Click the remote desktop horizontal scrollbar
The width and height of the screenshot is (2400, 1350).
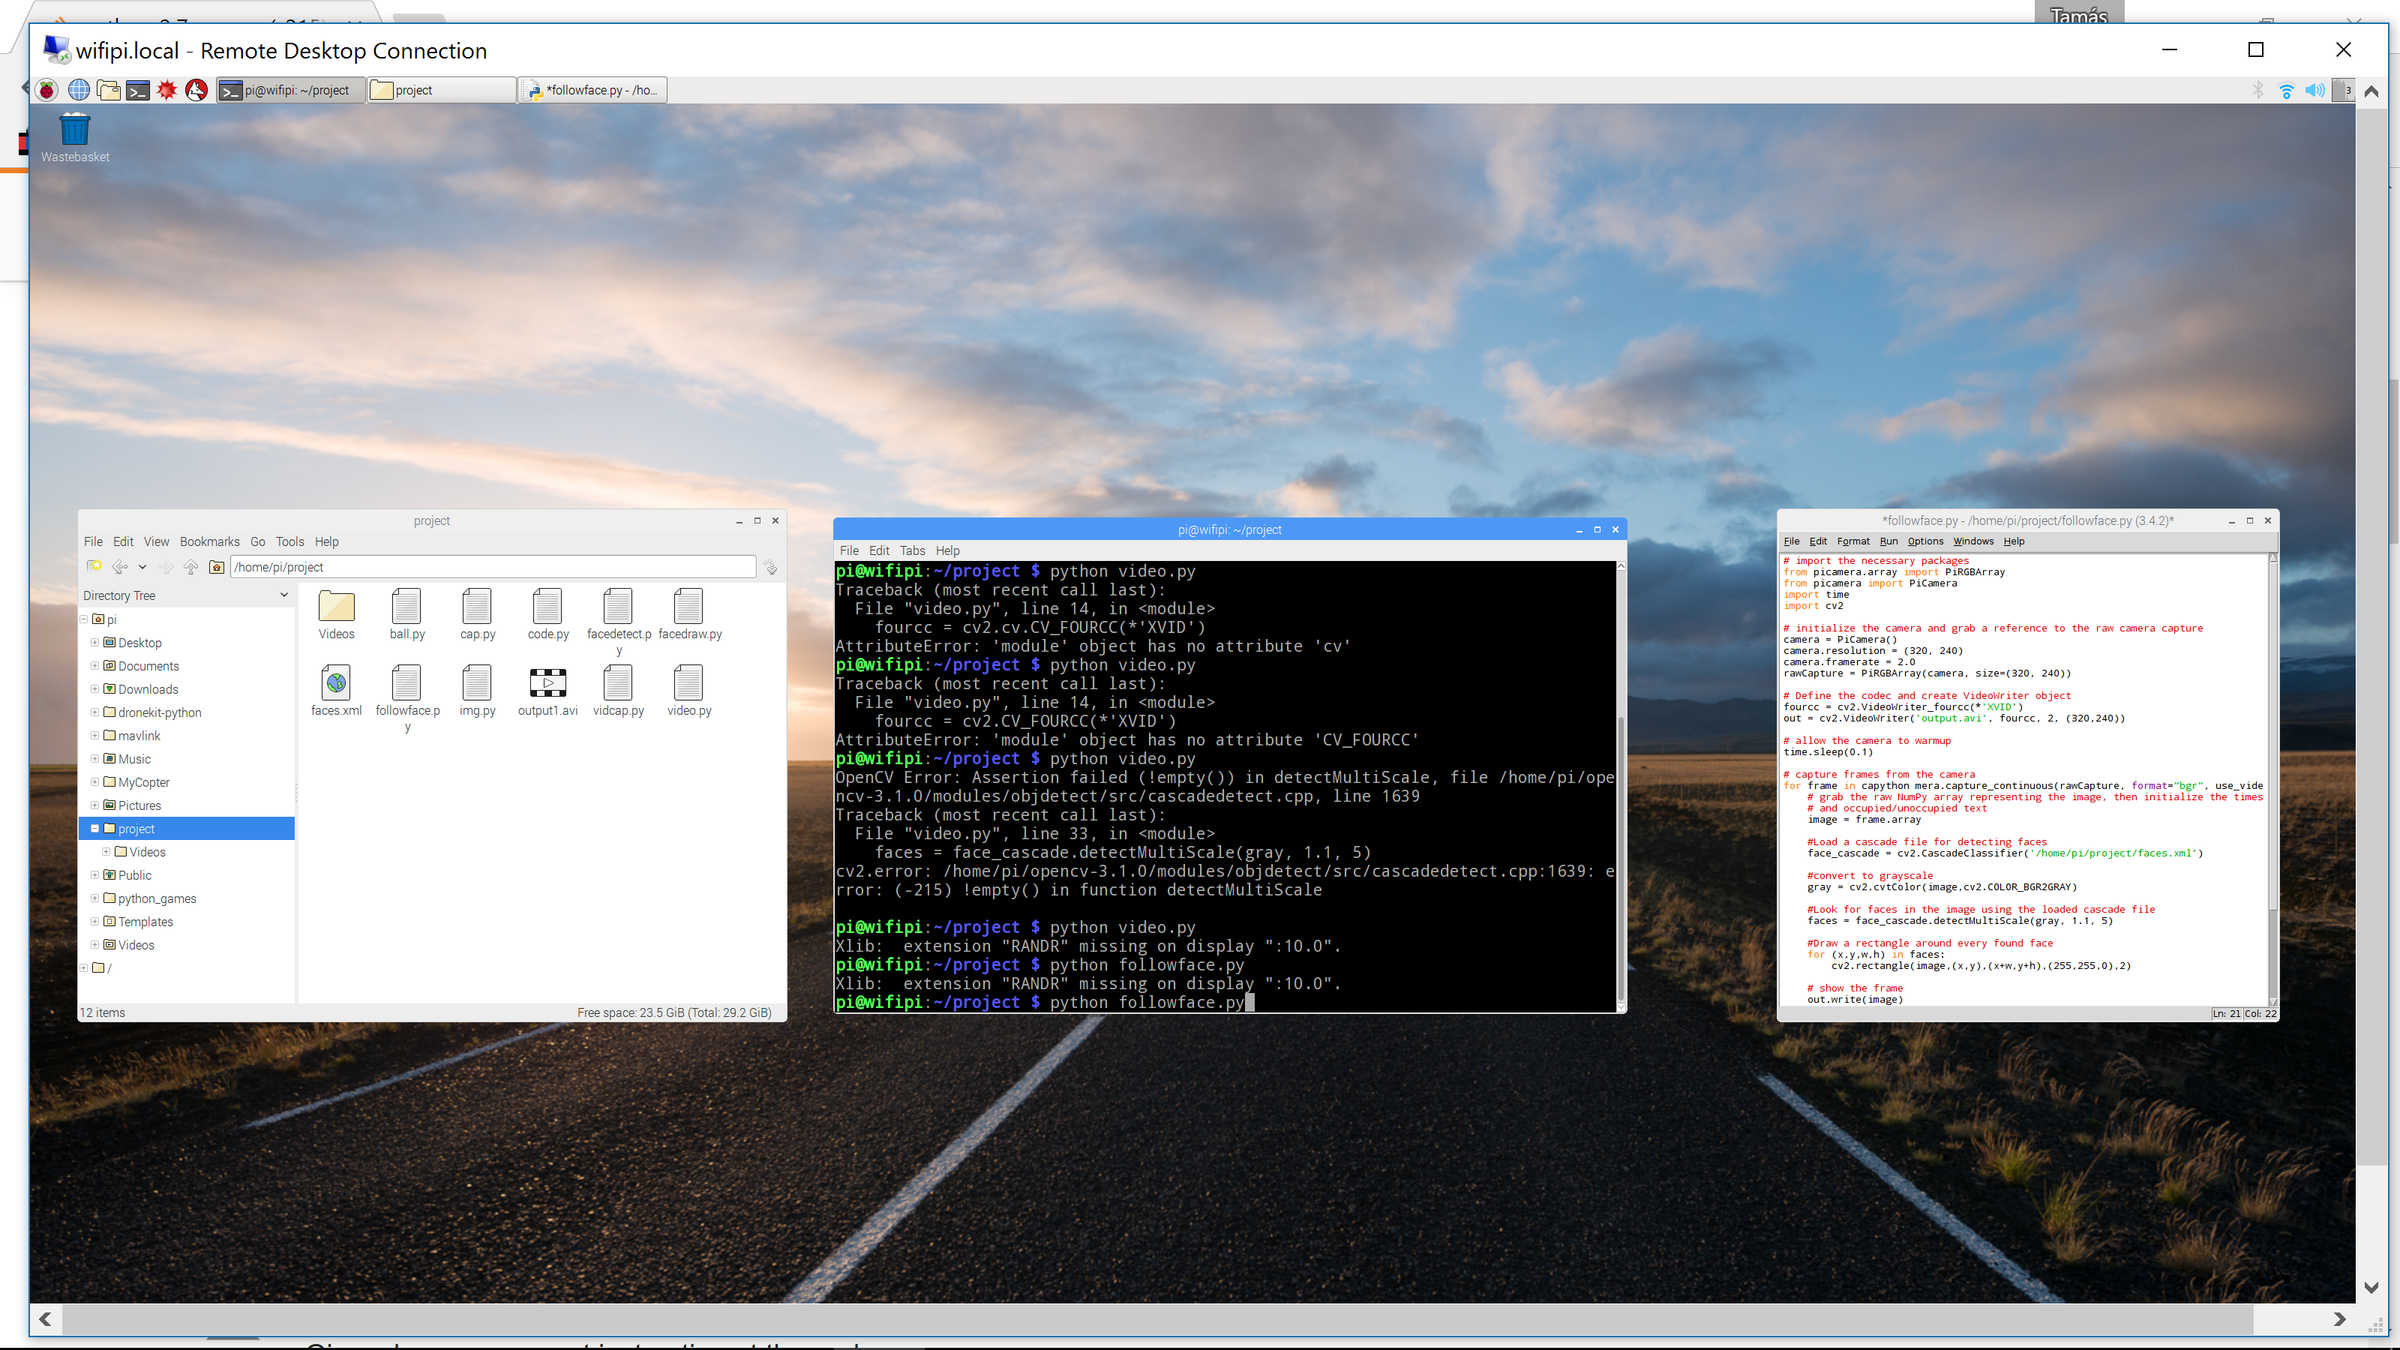click(x=1156, y=1319)
